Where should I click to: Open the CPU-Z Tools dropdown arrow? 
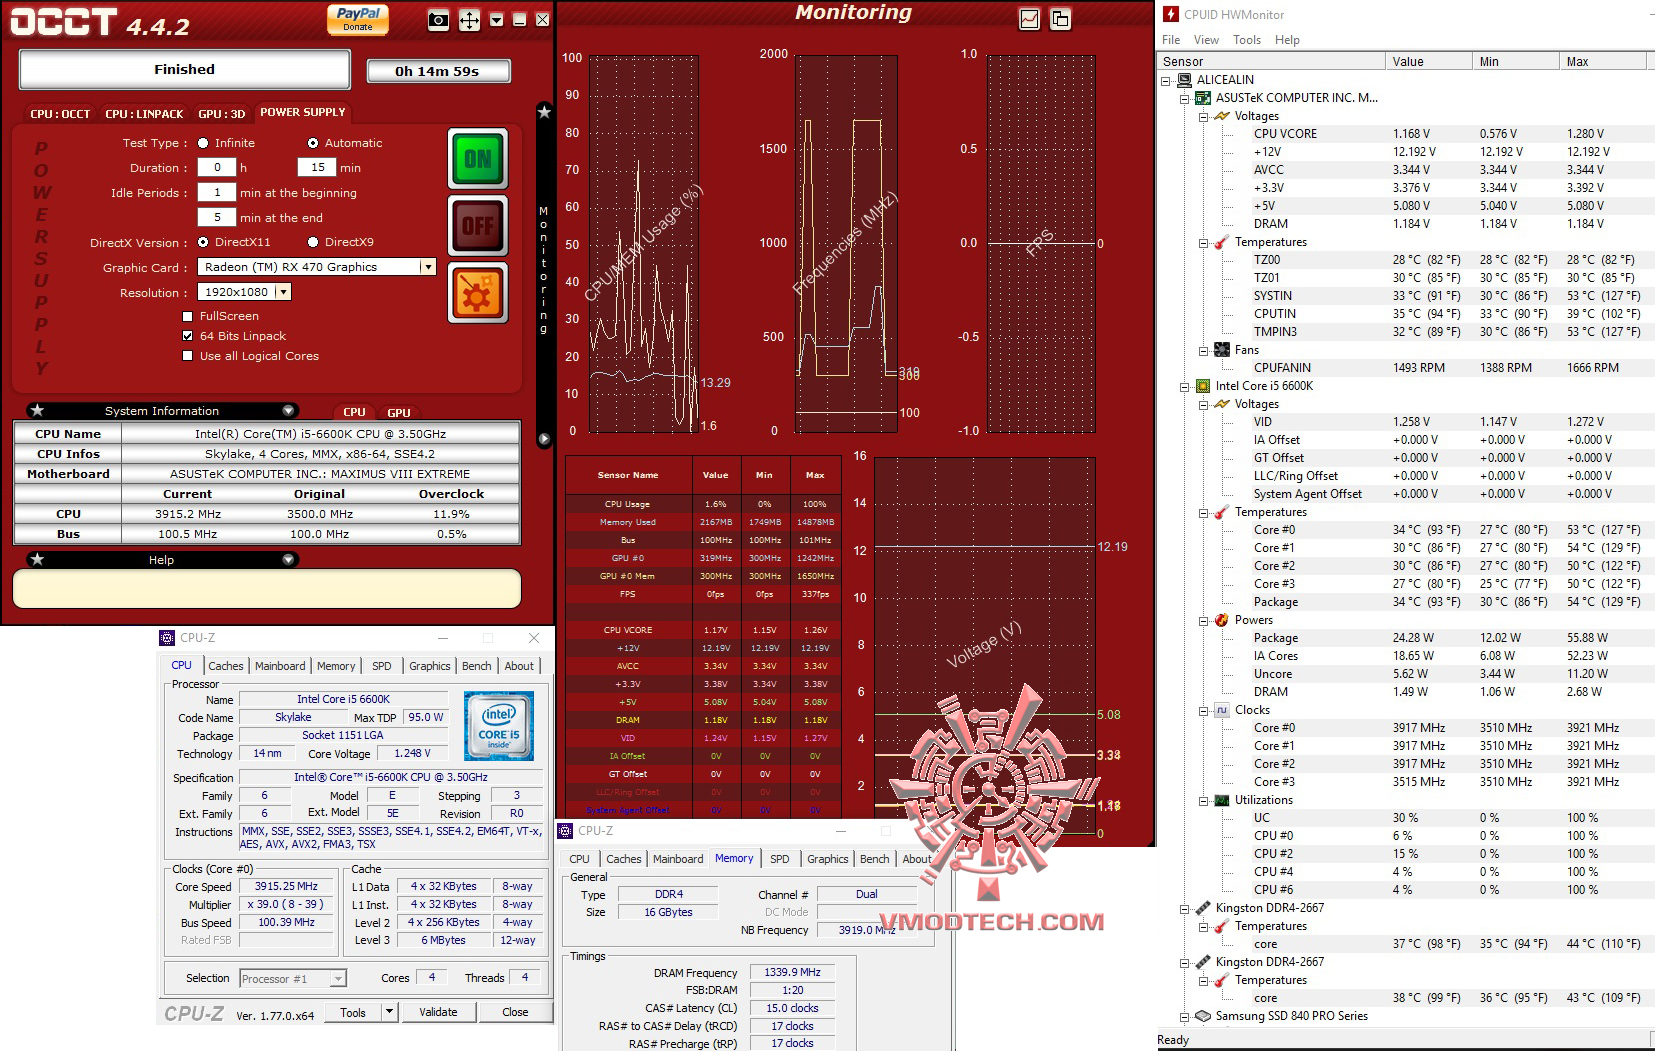pos(390,1012)
